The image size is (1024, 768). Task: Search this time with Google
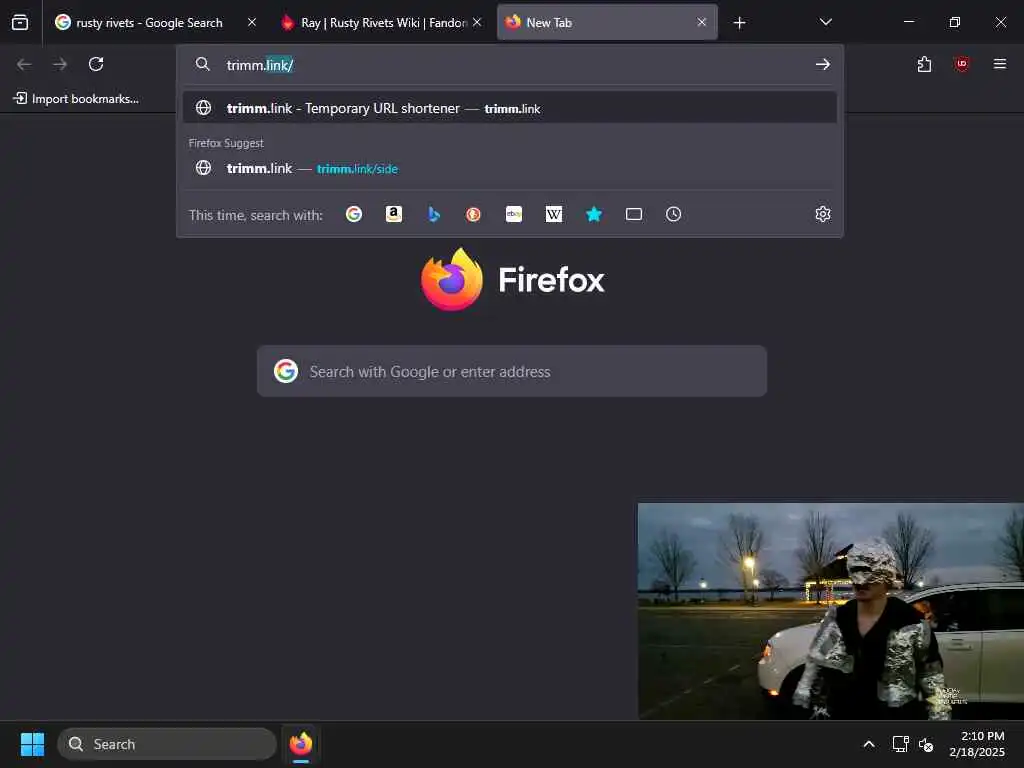354,214
